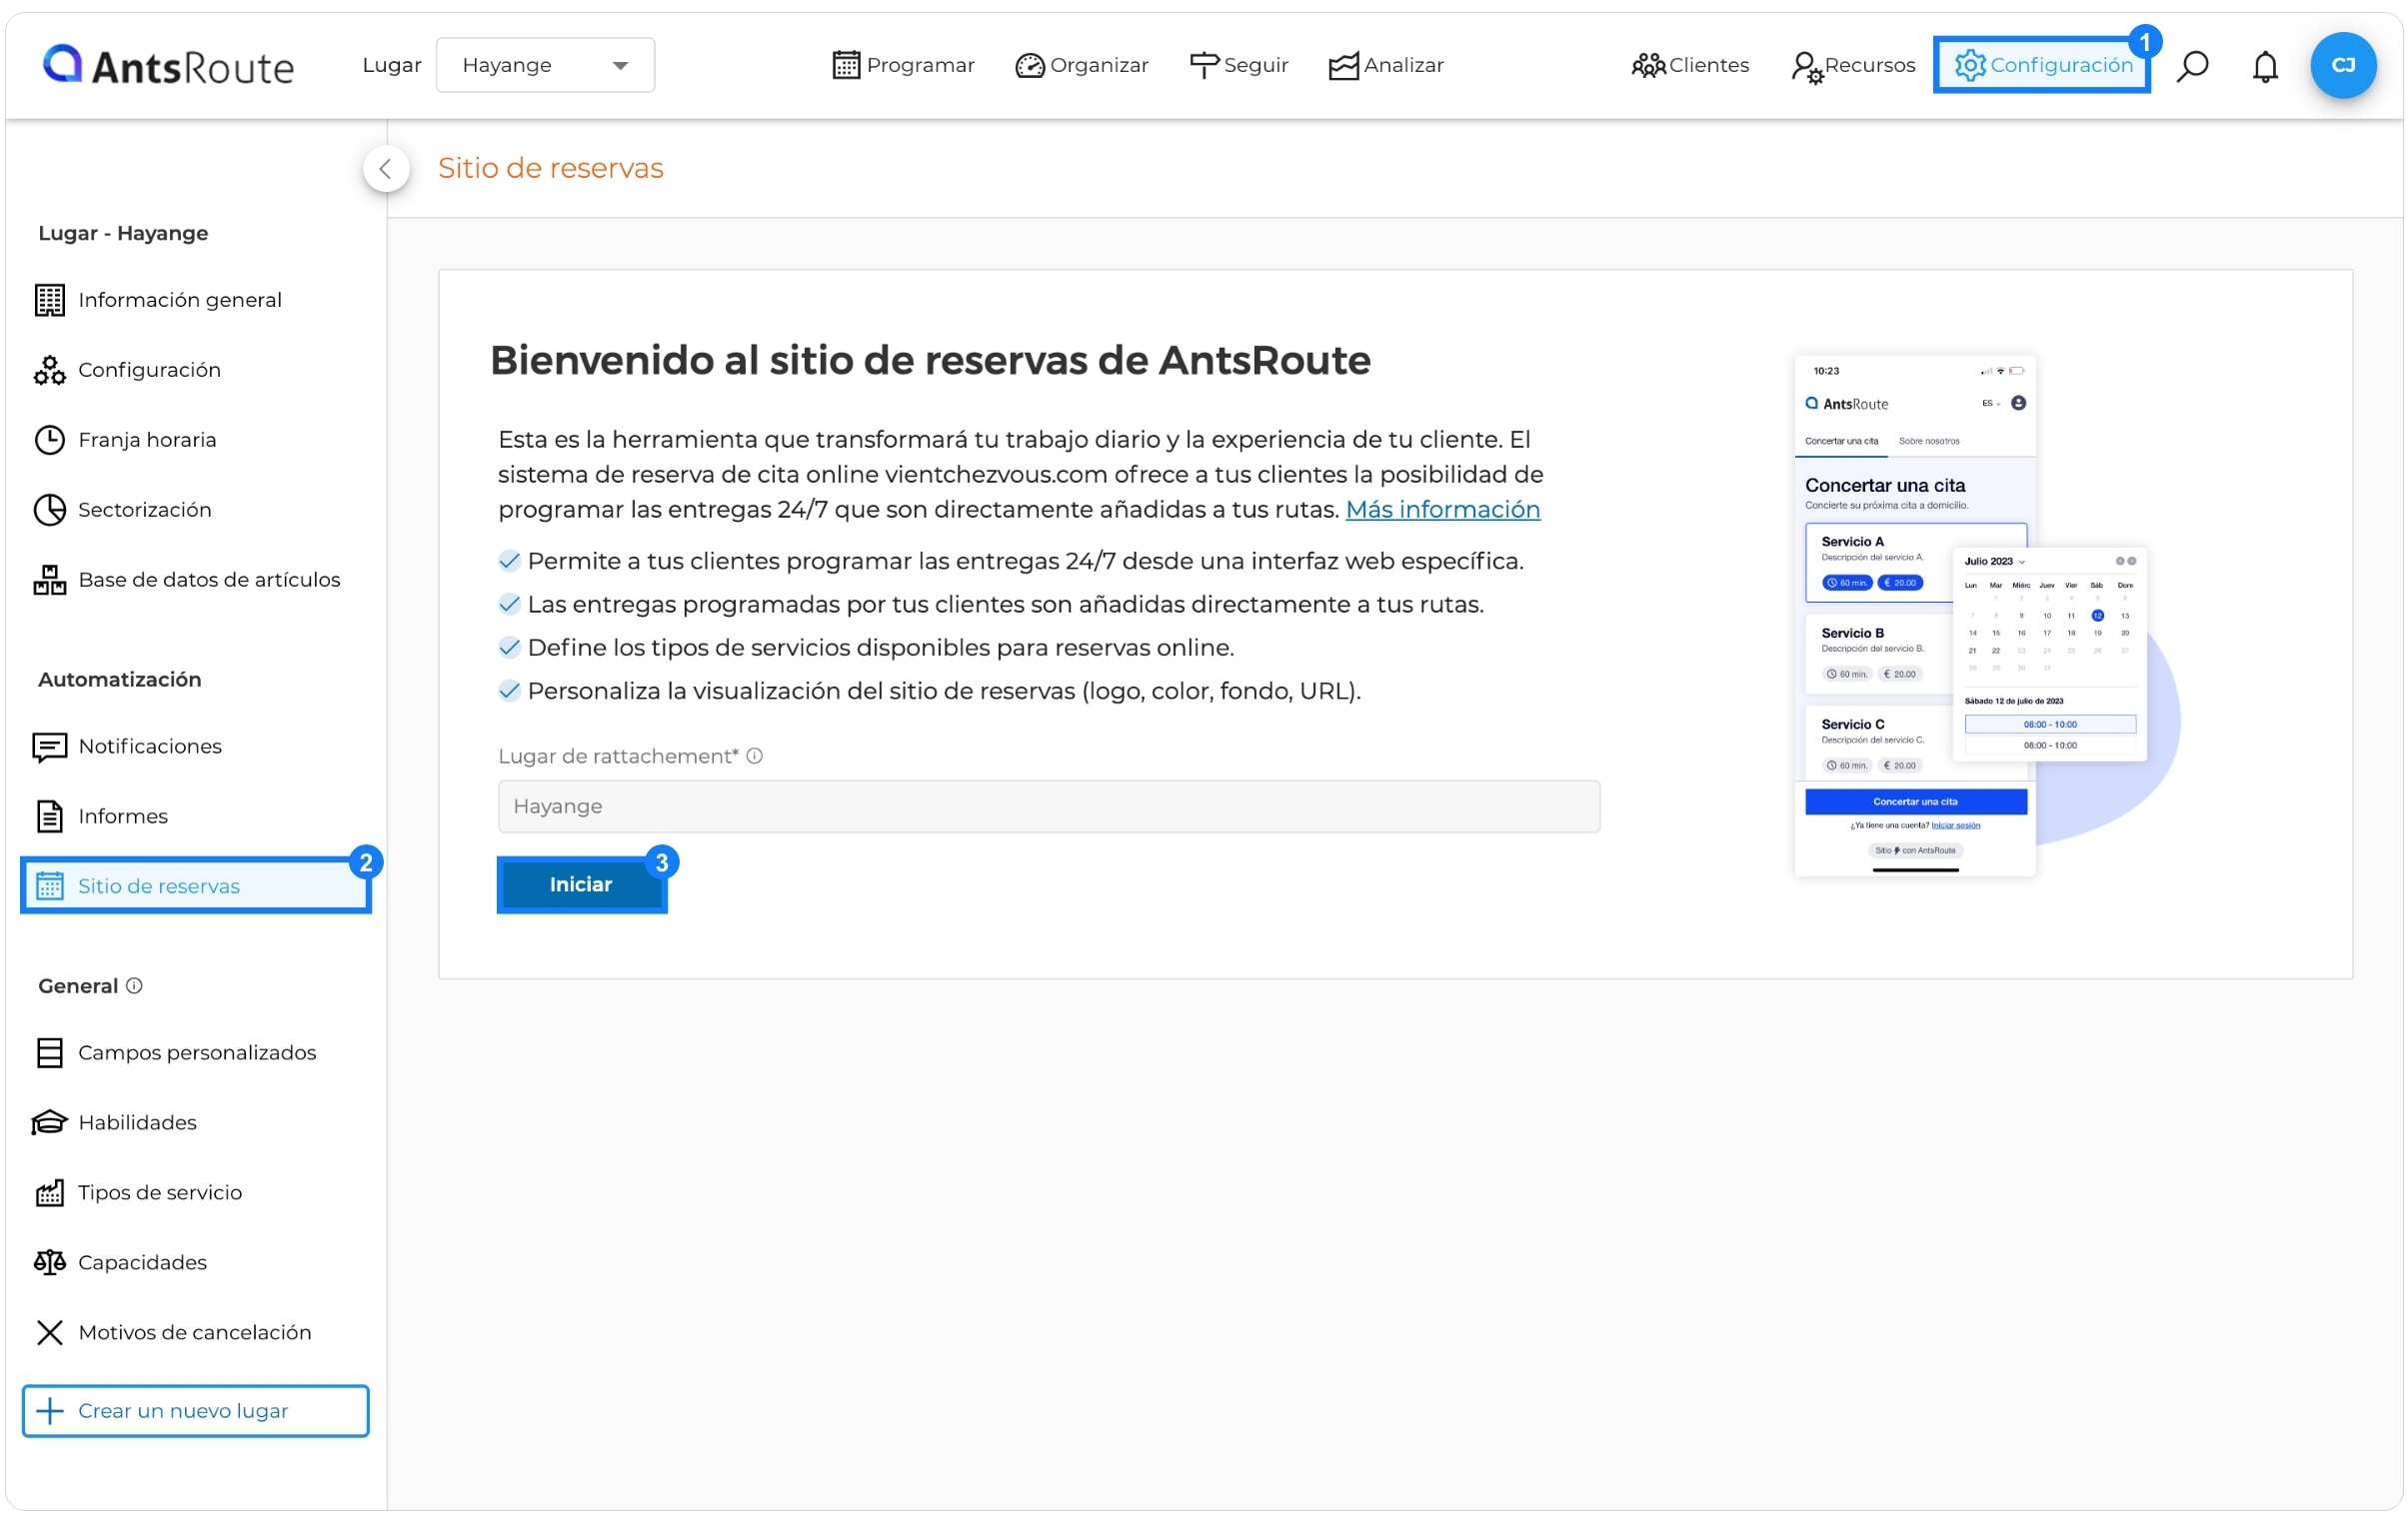Open the Lugar dropdown showing Hayange

tap(545, 65)
